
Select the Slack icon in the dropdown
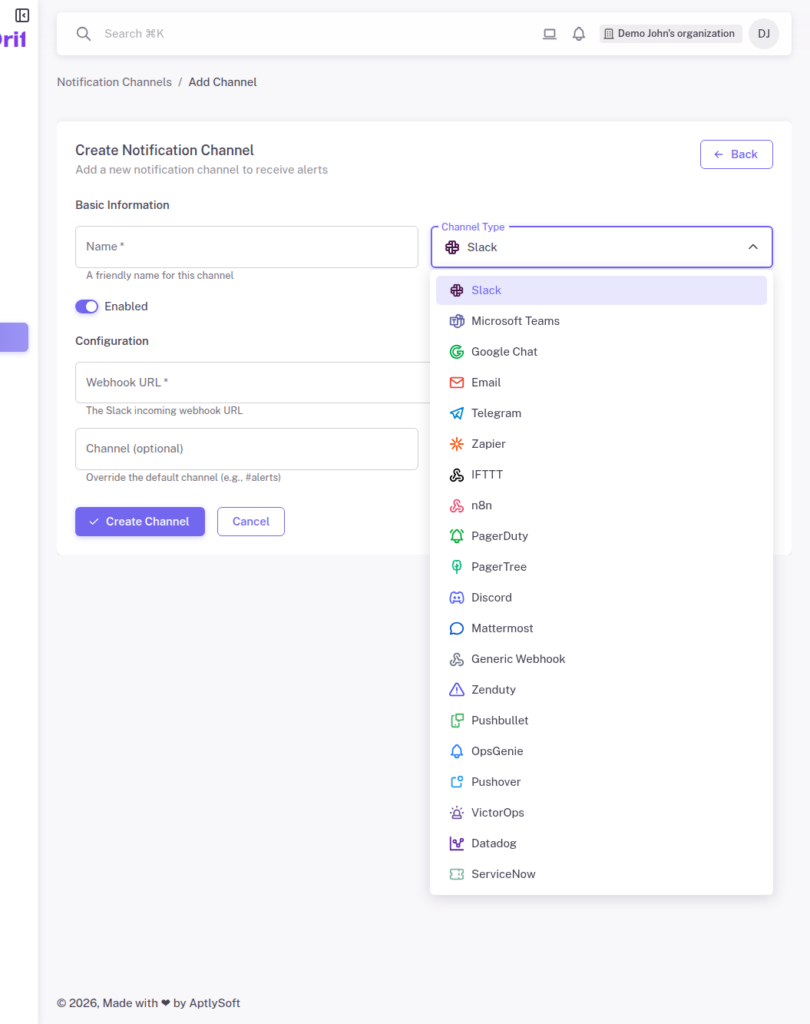(x=455, y=290)
